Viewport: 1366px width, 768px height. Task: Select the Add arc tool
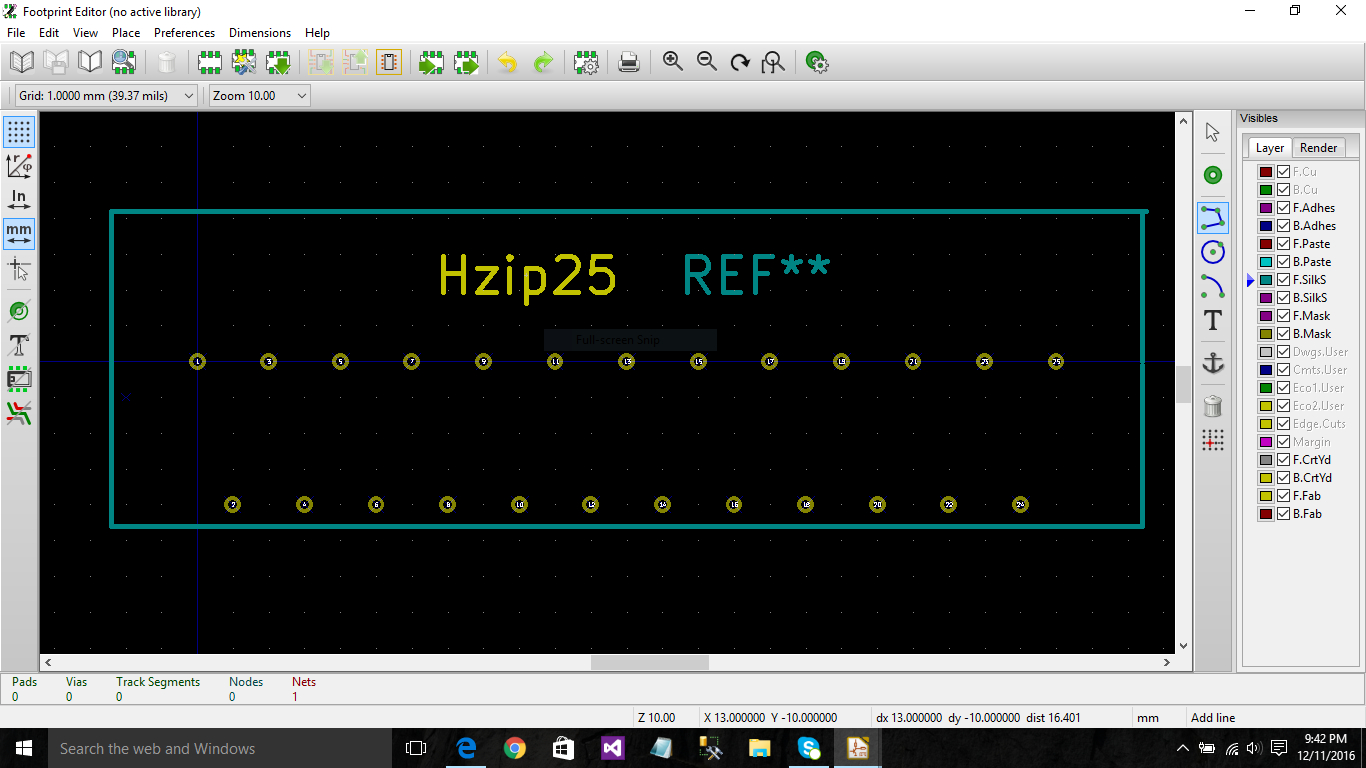point(1213,286)
